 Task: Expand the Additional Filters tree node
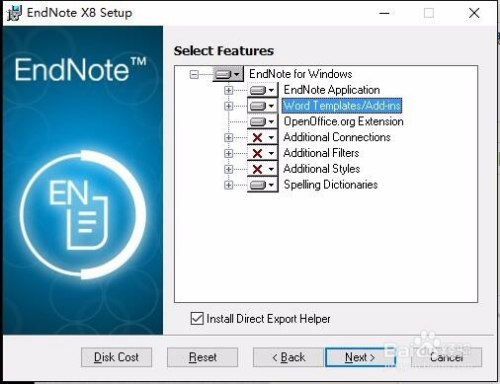228,153
